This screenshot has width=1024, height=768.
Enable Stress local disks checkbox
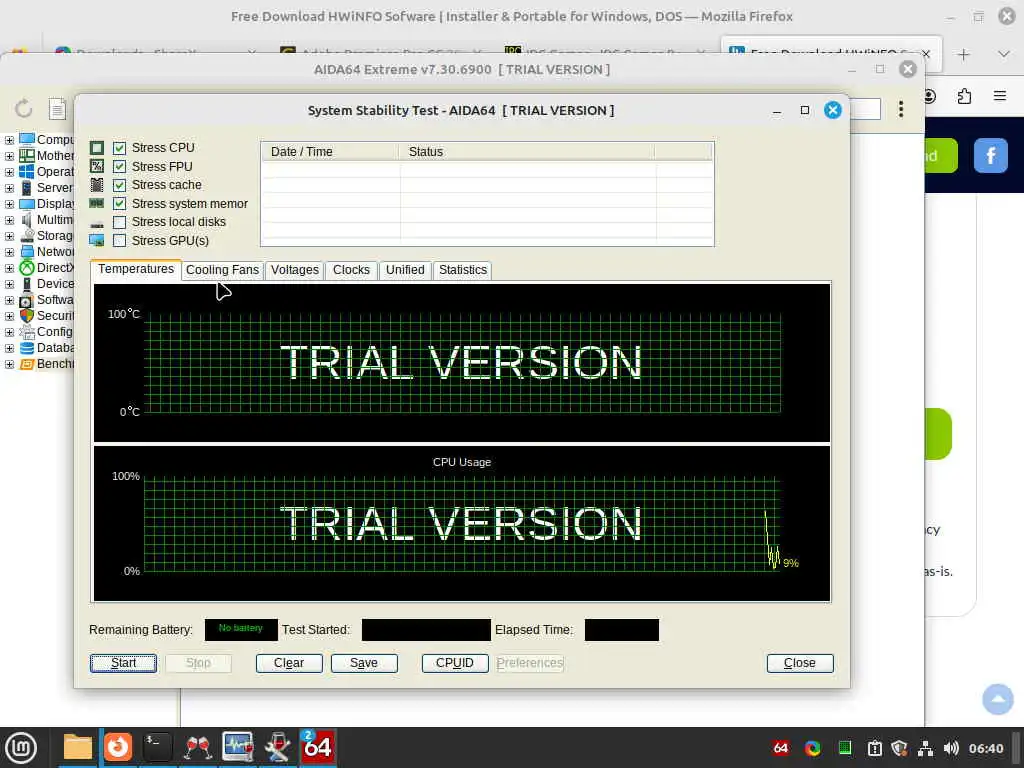[x=120, y=223]
